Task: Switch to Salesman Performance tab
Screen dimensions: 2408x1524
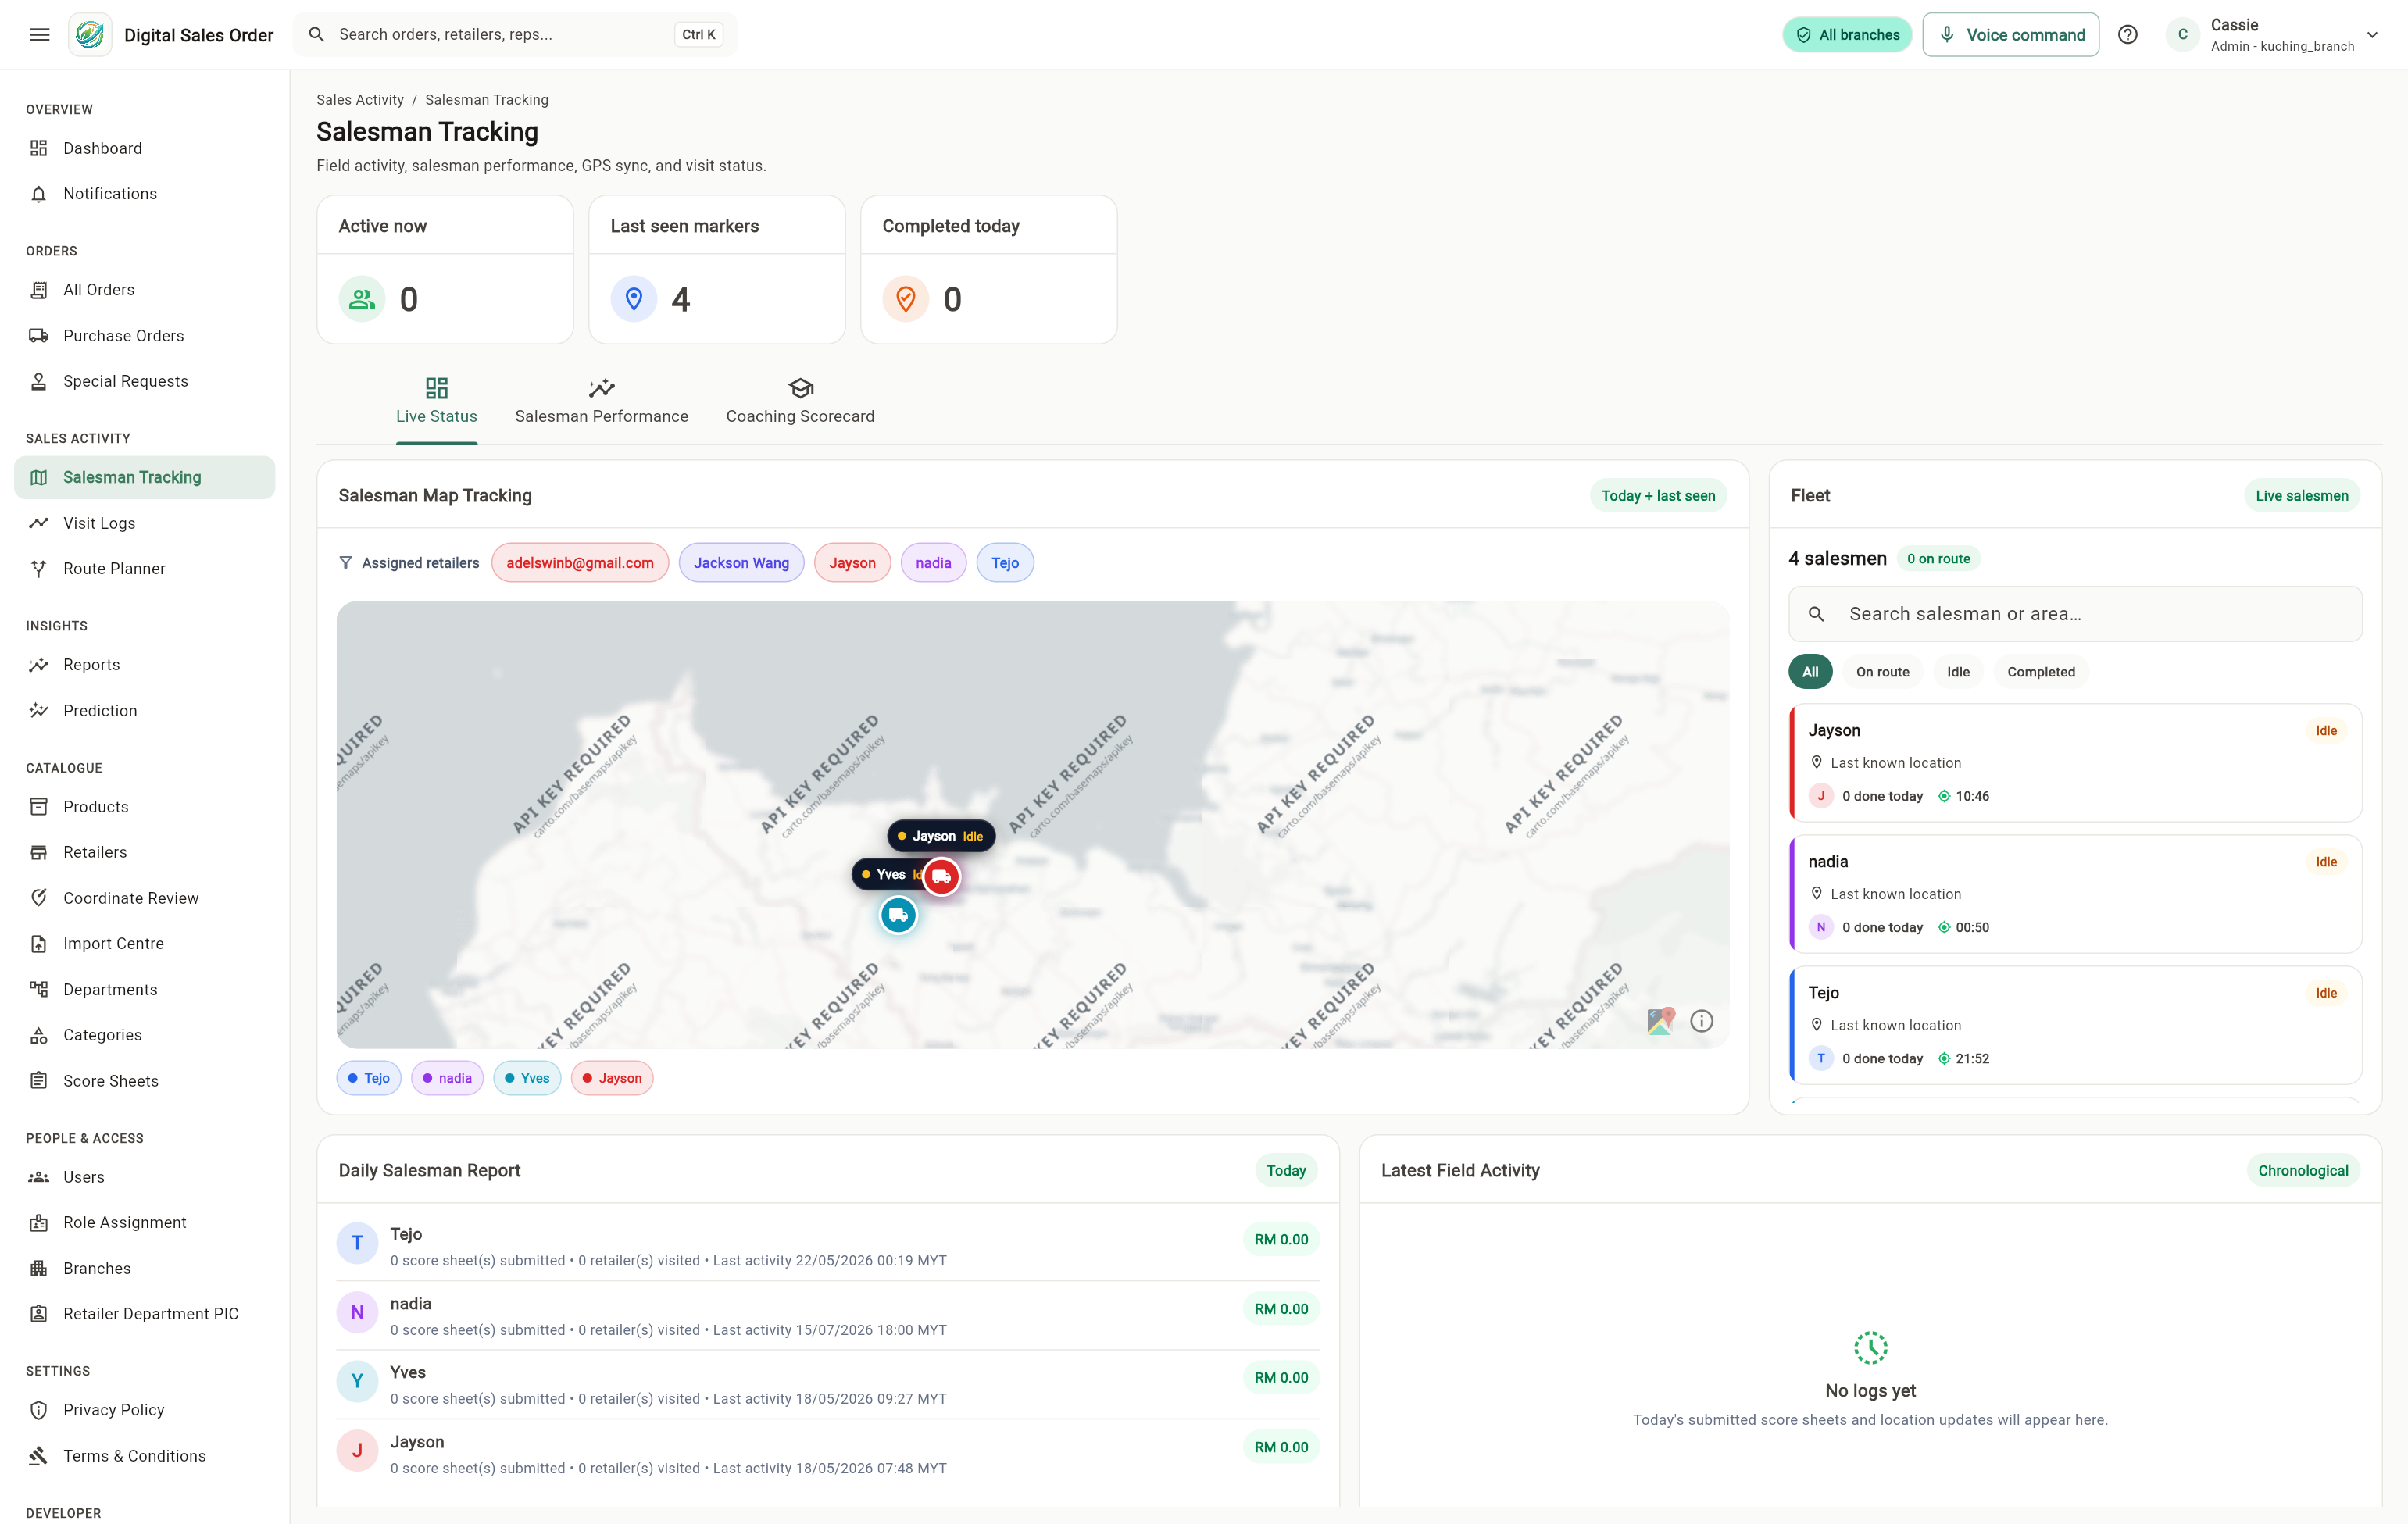Action: 601,402
